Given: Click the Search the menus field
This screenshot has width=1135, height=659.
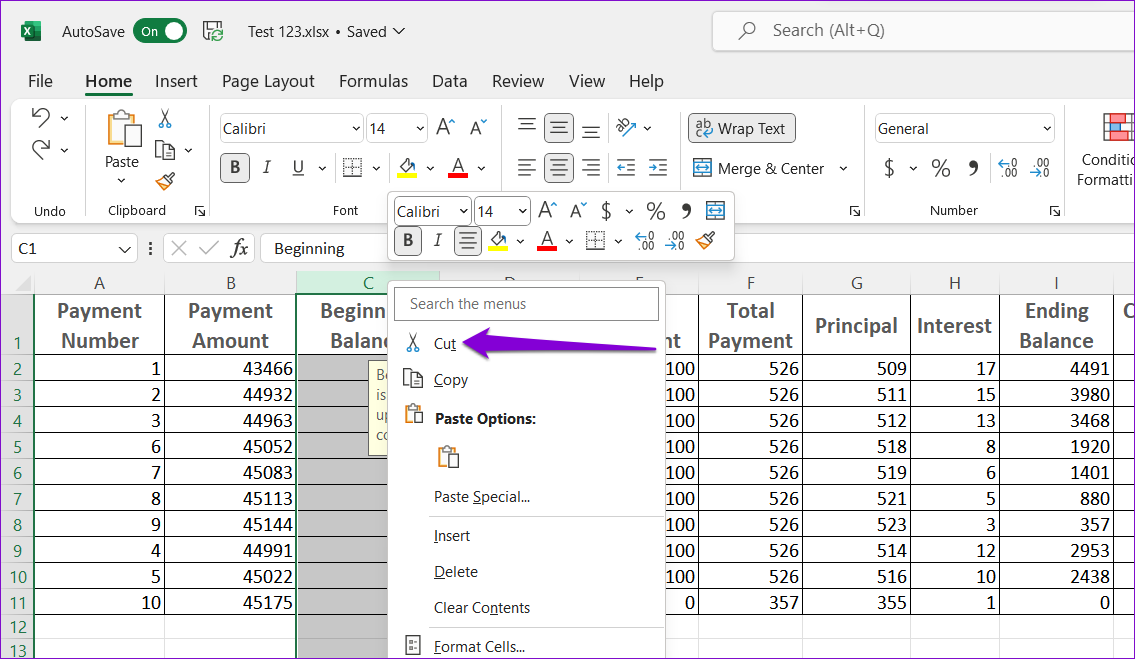Looking at the screenshot, I should [527, 304].
